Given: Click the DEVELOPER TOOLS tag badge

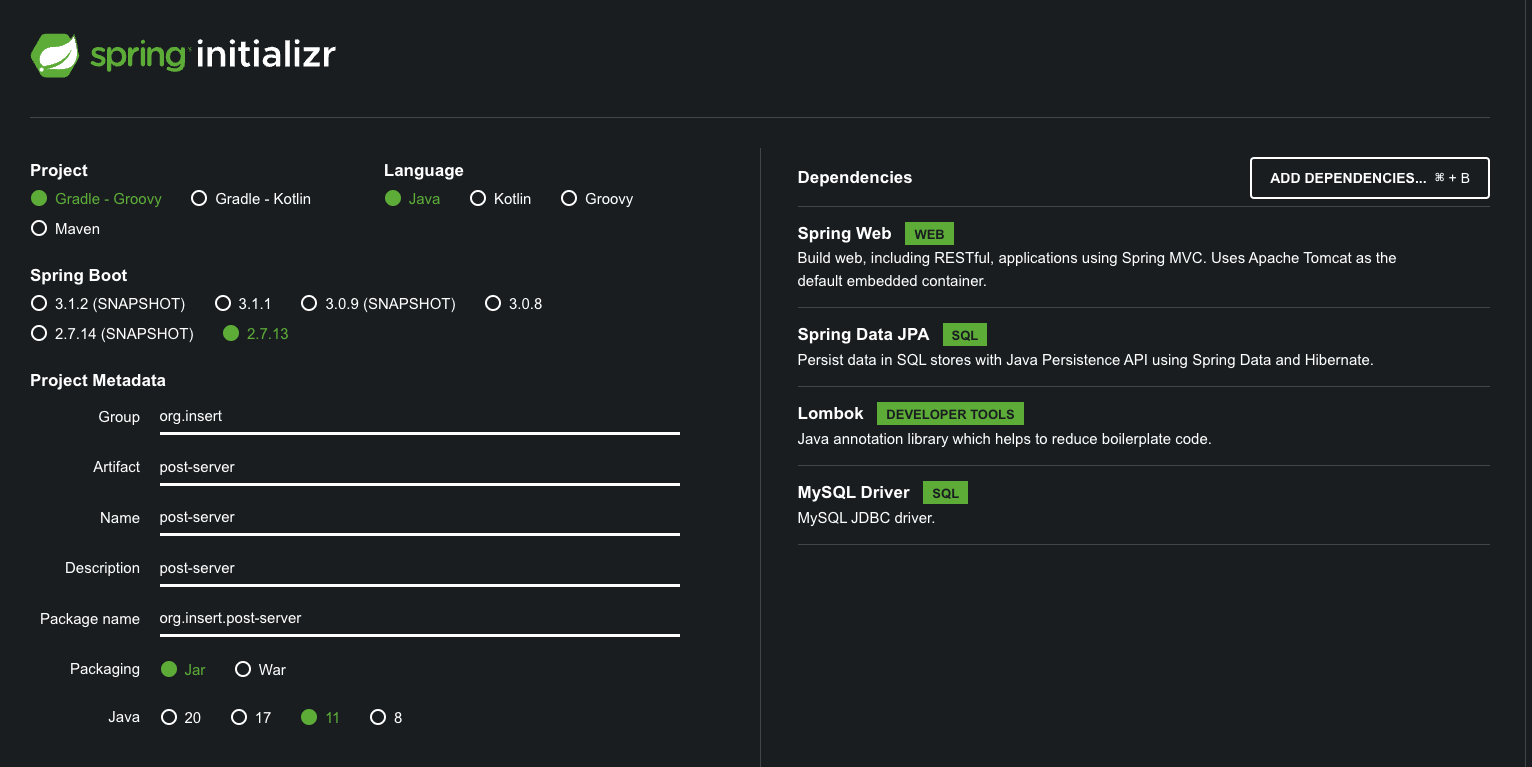Looking at the screenshot, I should pyautogui.click(x=950, y=414).
